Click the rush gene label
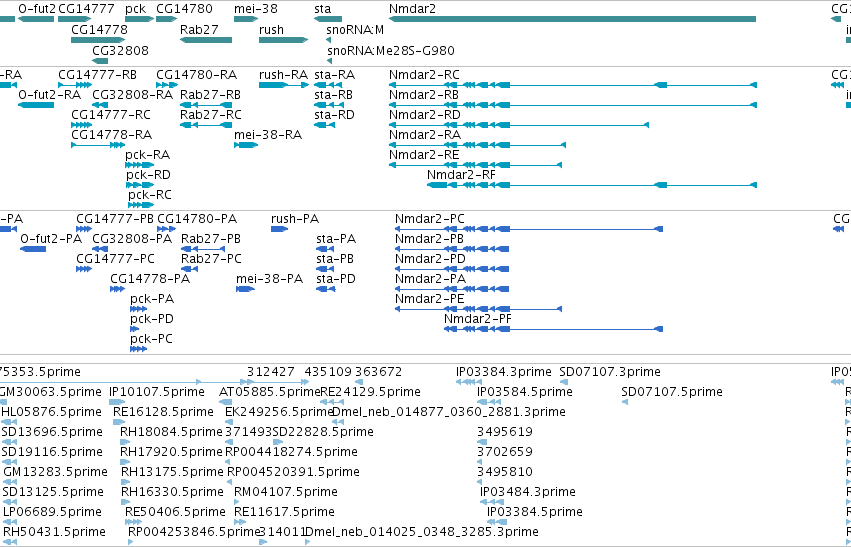 (271, 29)
